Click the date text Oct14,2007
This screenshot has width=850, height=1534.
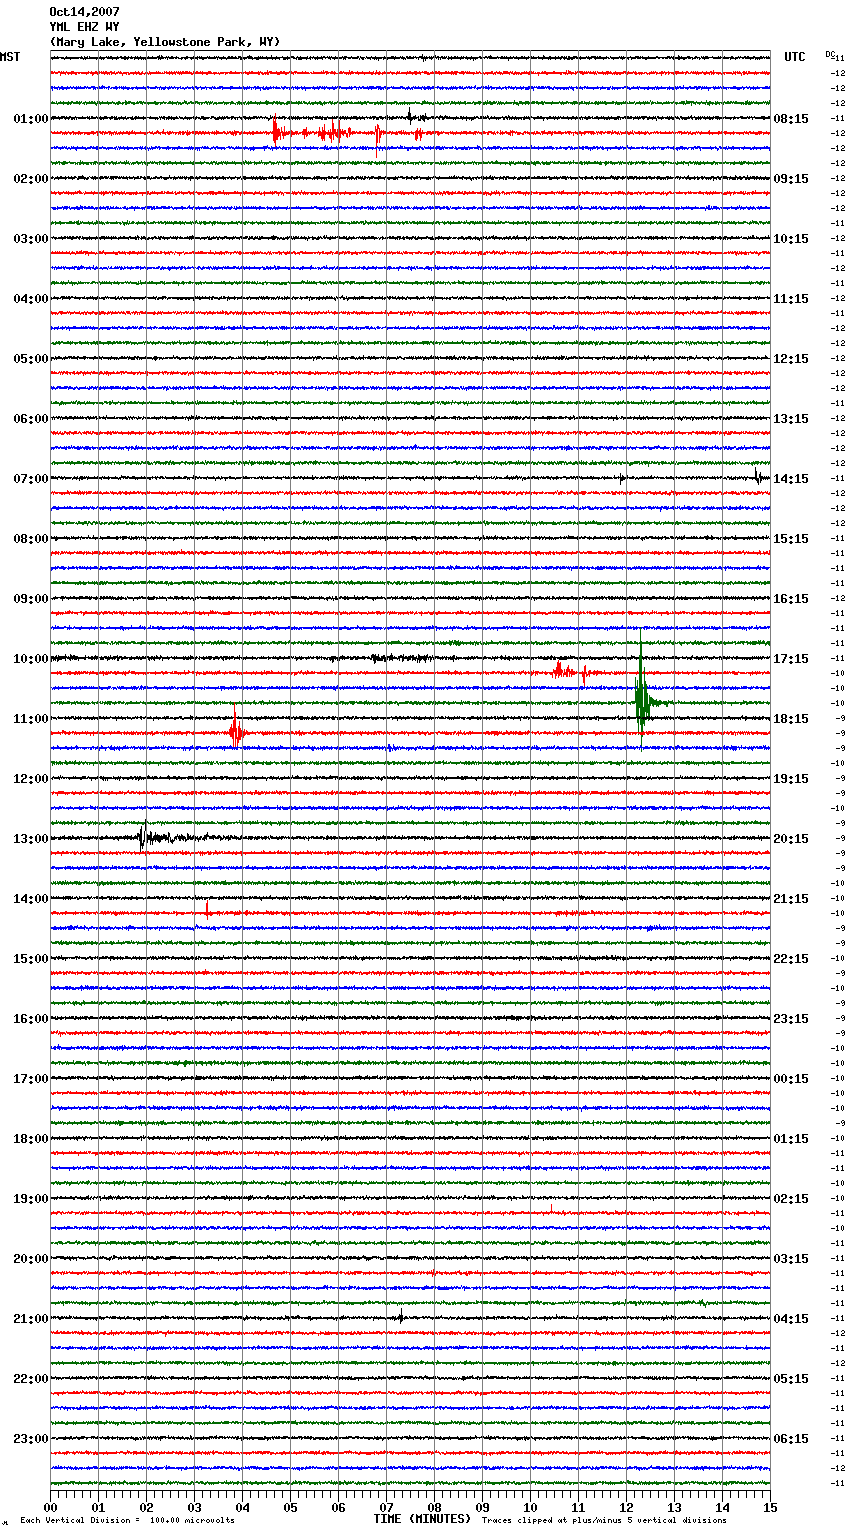point(84,12)
